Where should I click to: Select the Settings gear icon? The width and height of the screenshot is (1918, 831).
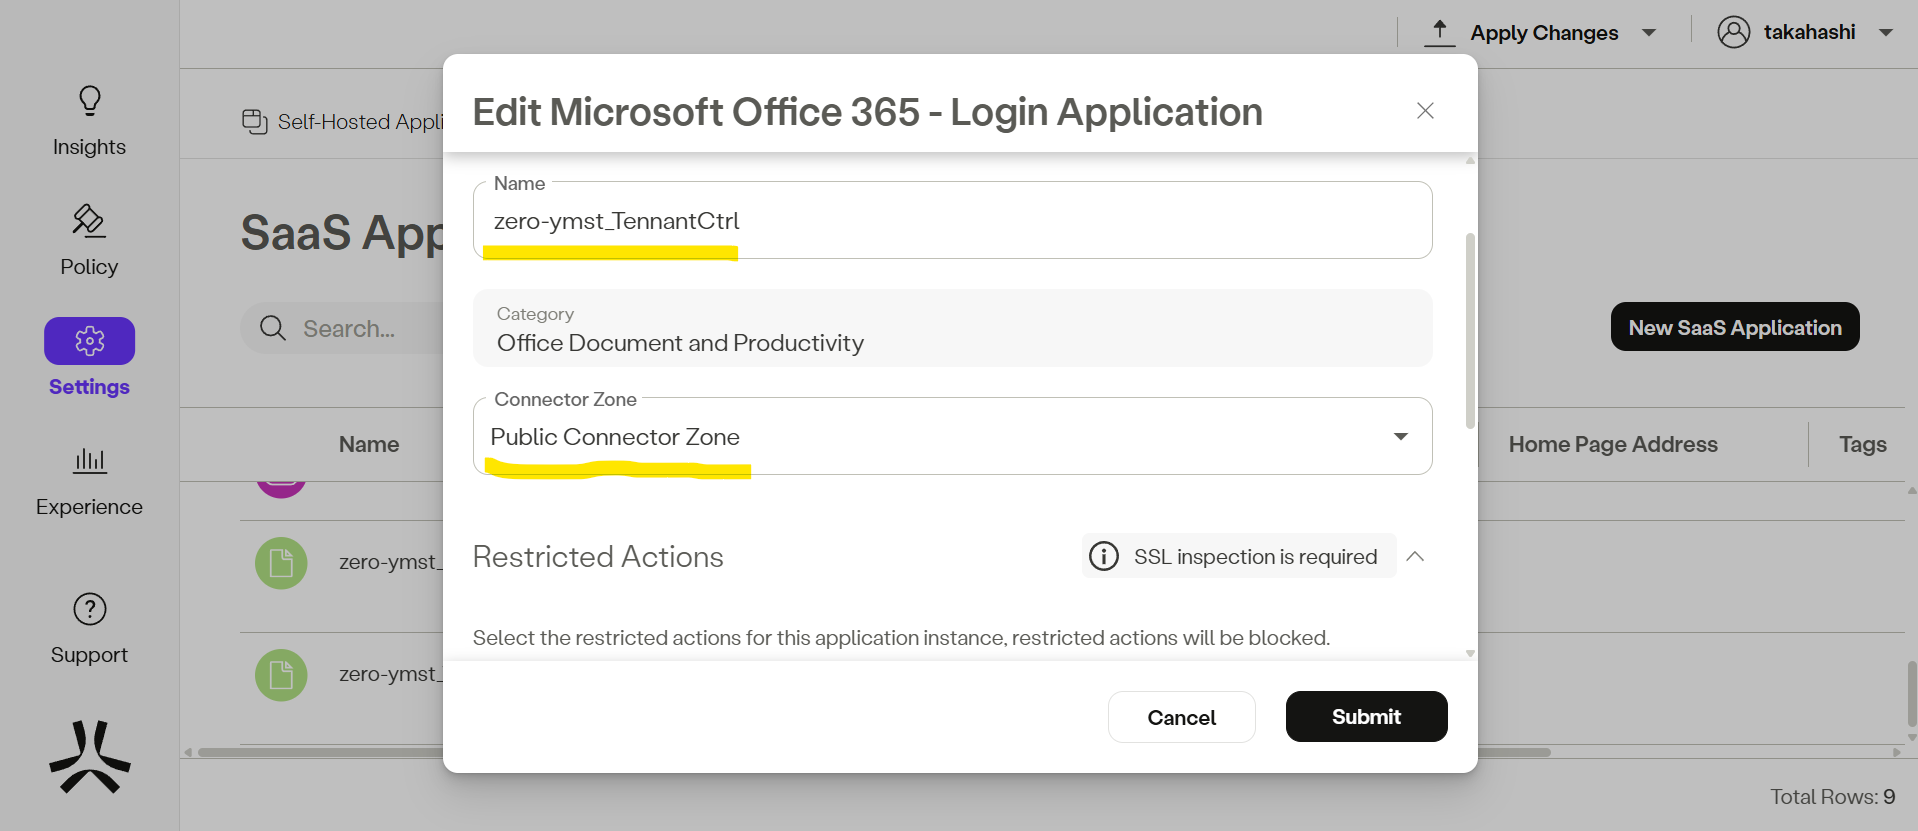(x=90, y=341)
